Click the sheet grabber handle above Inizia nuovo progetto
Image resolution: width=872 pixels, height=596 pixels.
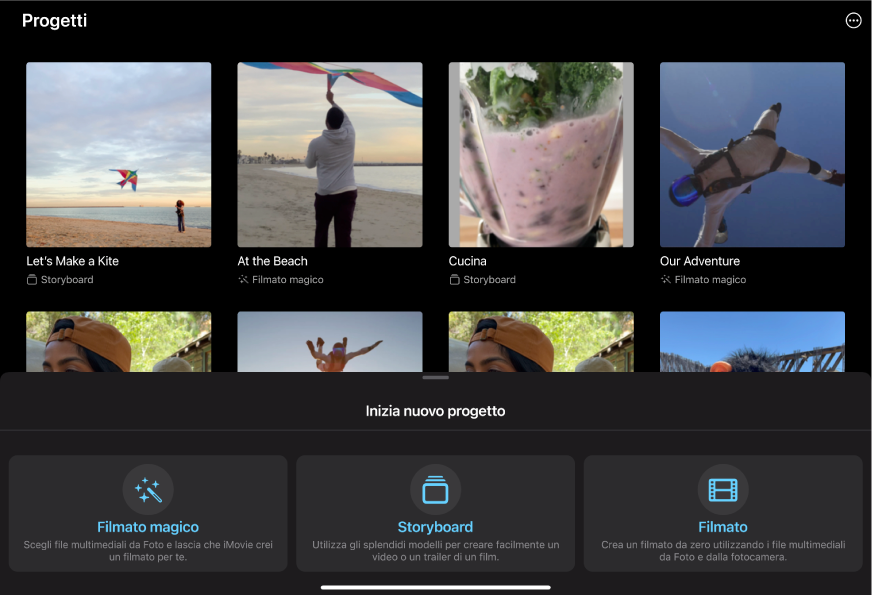coord(435,378)
